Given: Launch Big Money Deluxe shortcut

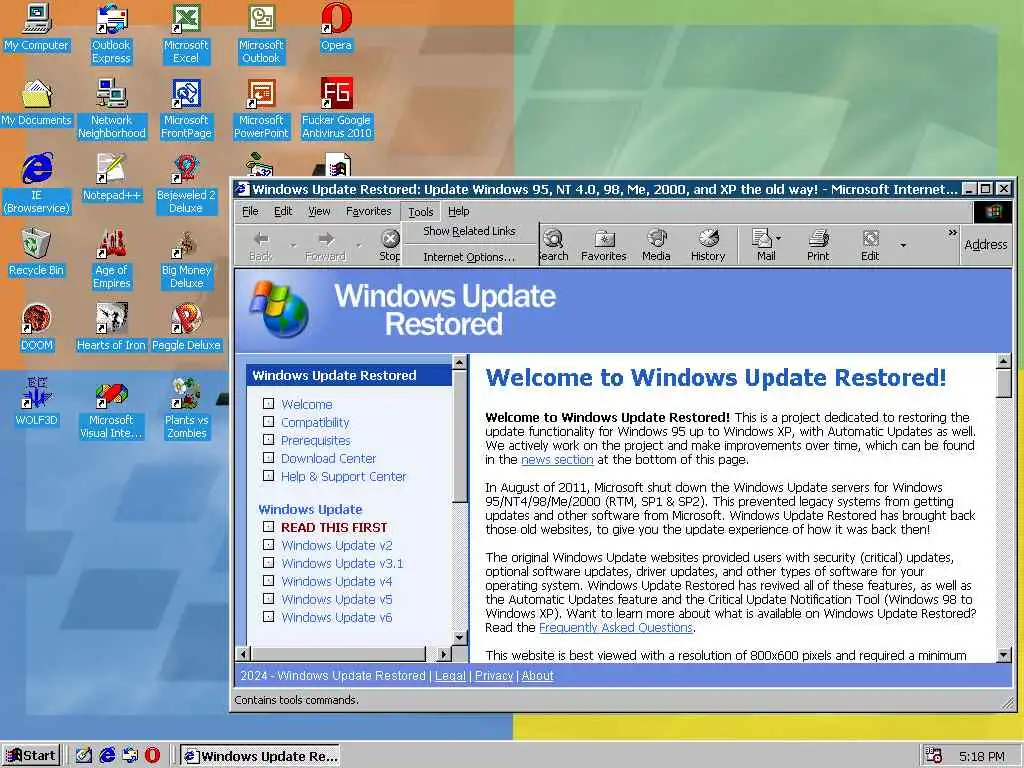Looking at the screenshot, I should point(186,259).
